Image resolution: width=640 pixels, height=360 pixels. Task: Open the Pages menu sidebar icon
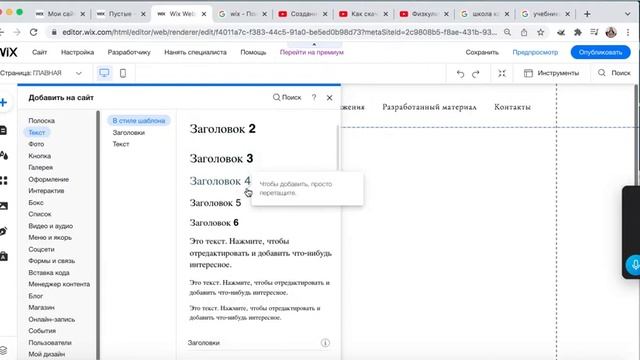click(x=3, y=130)
